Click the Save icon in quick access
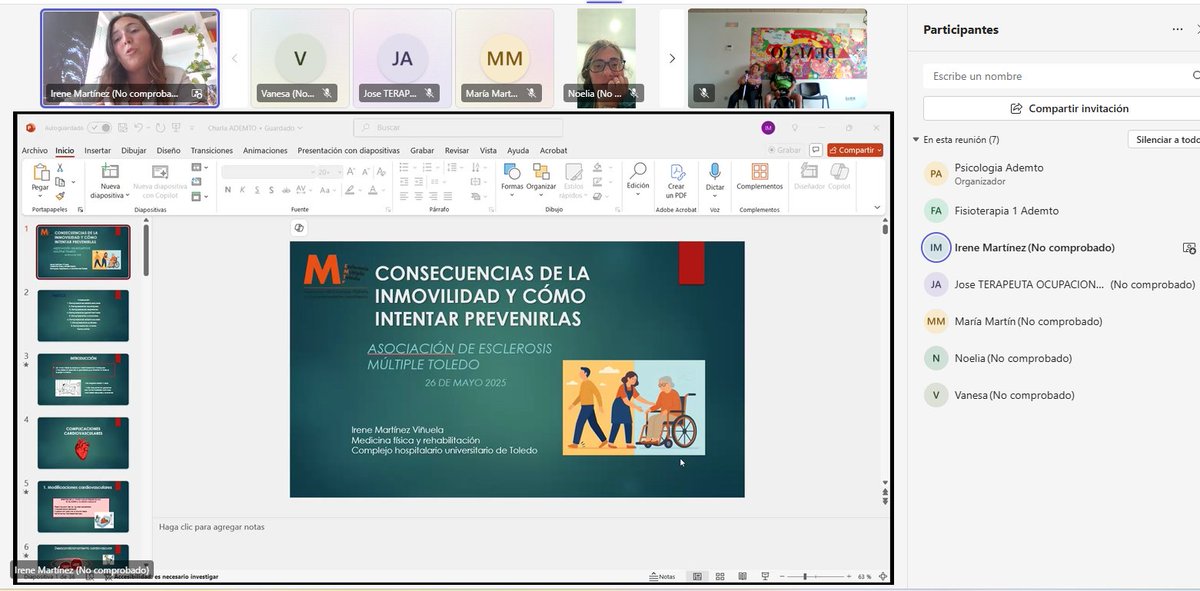Image resolution: width=1200 pixels, height=591 pixels. 121,128
